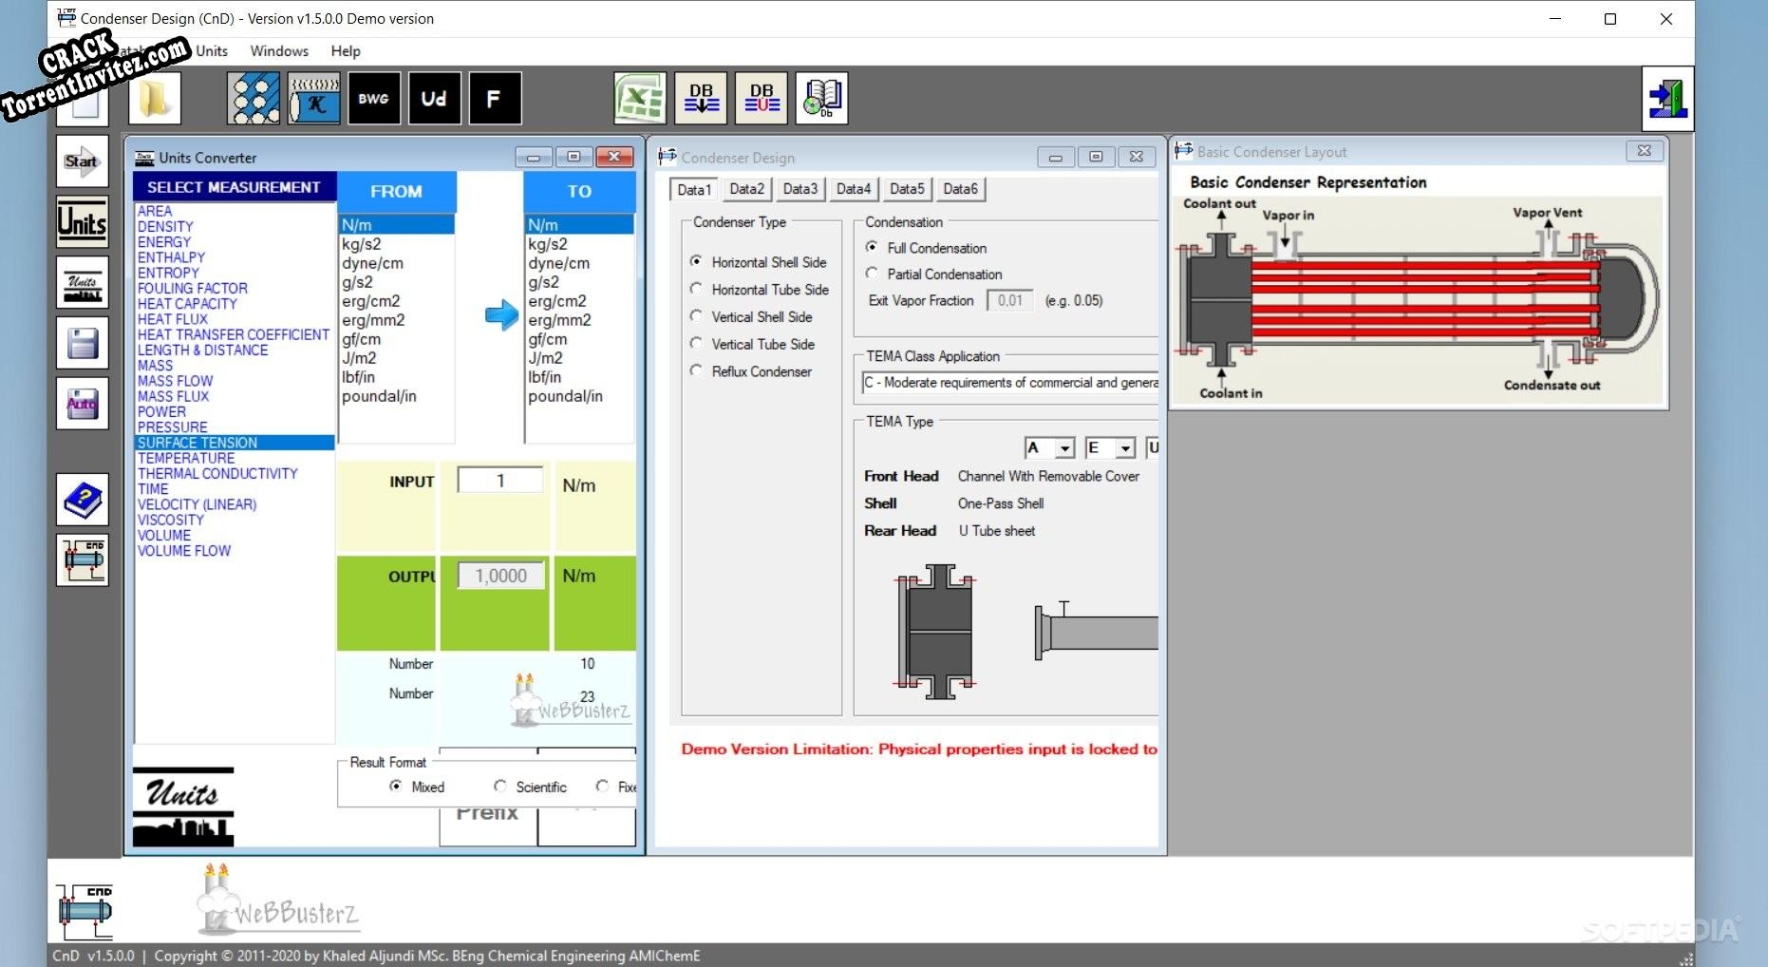Image resolution: width=1768 pixels, height=967 pixels.
Task: Enable Partial Condensation
Action: click(872, 274)
